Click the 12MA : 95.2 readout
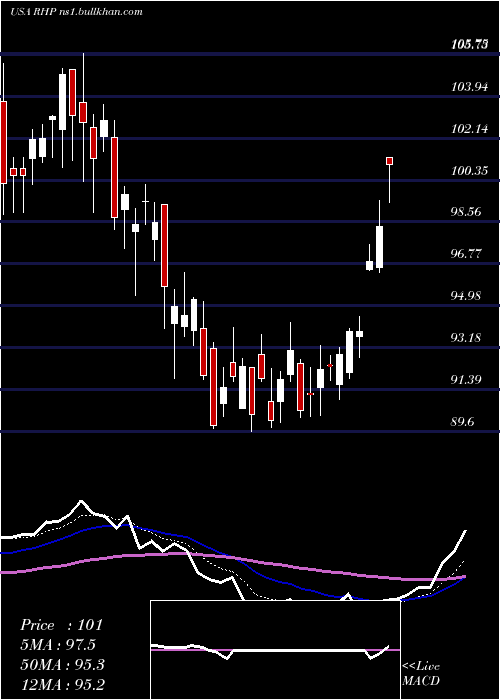The width and height of the screenshot is (500, 700). tap(62, 684)
